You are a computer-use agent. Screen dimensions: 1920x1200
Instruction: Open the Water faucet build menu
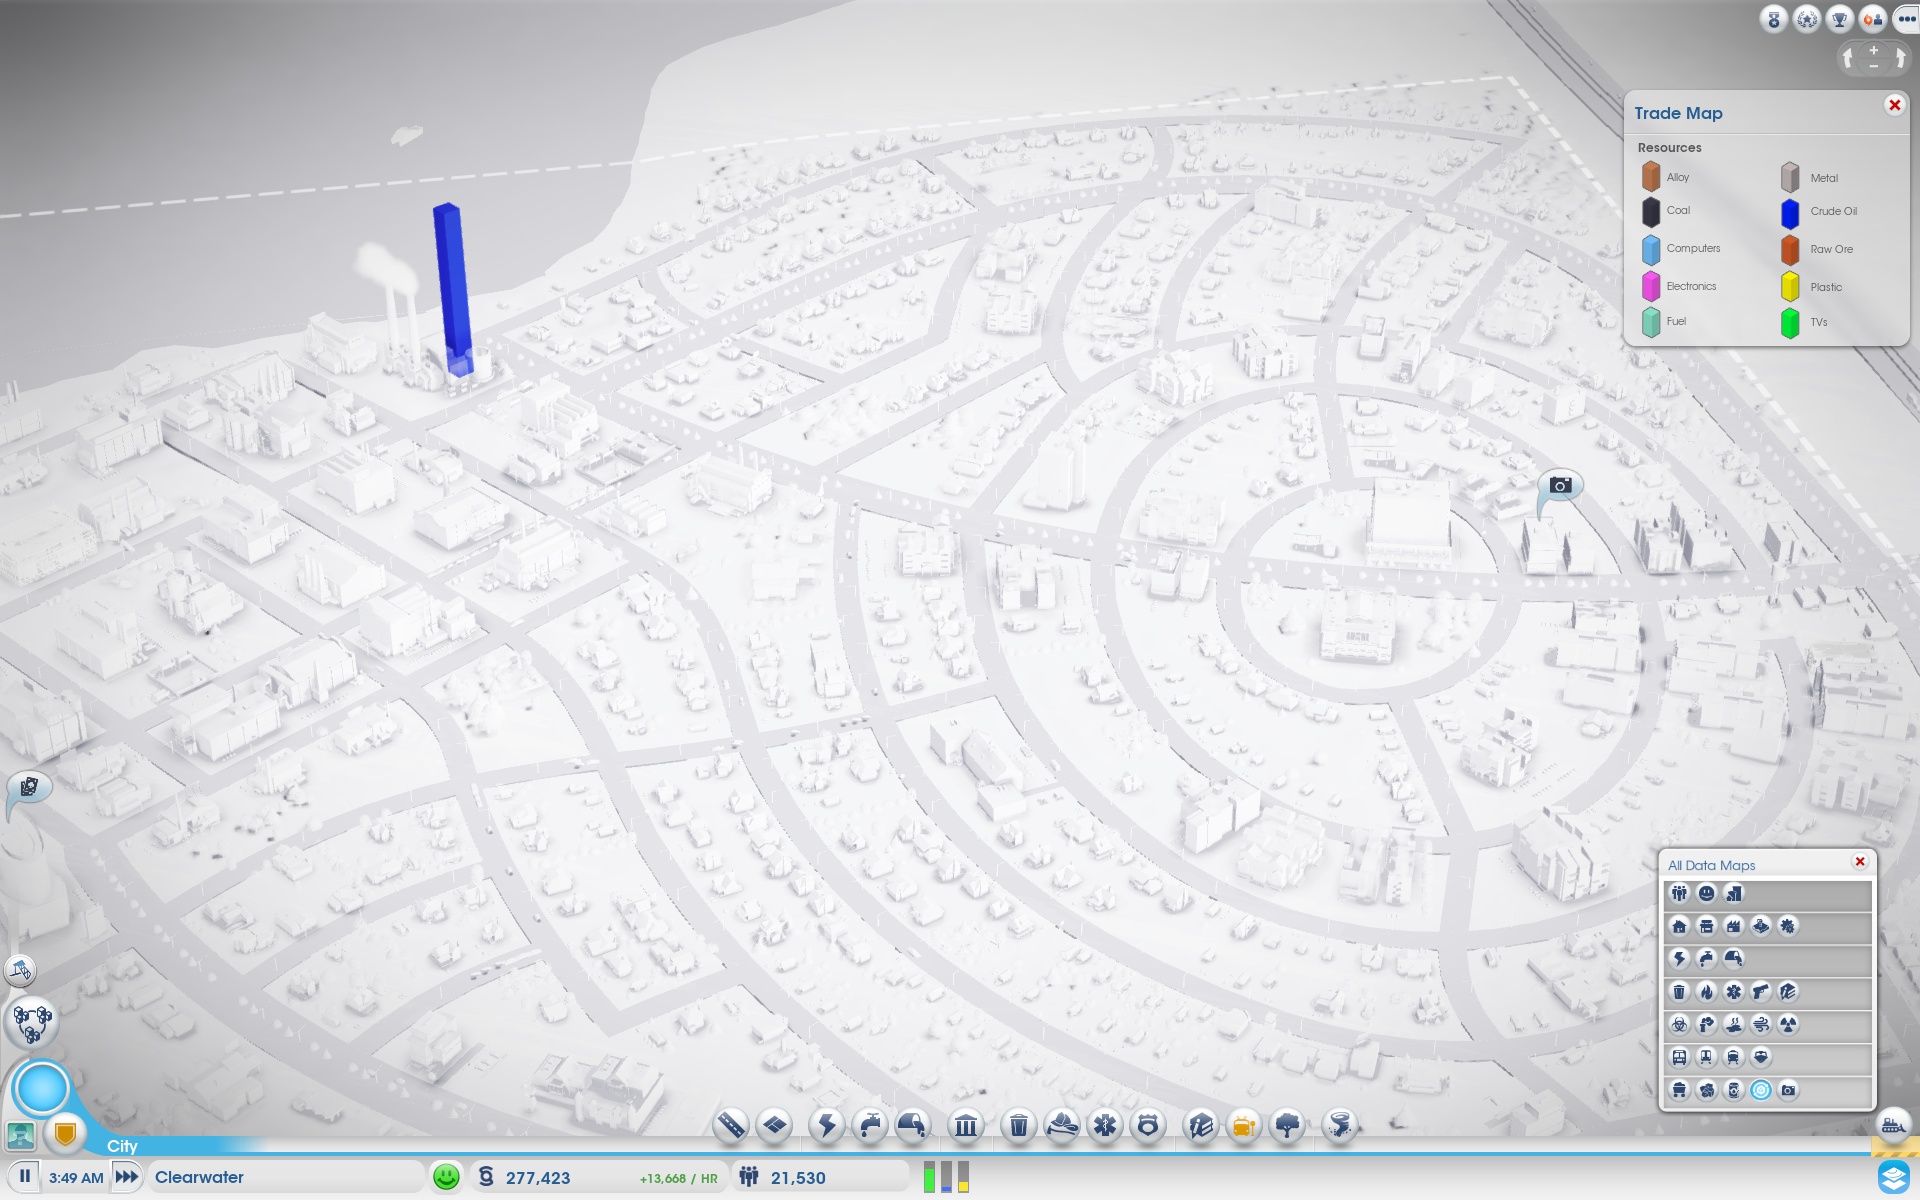click(870, 1126)
